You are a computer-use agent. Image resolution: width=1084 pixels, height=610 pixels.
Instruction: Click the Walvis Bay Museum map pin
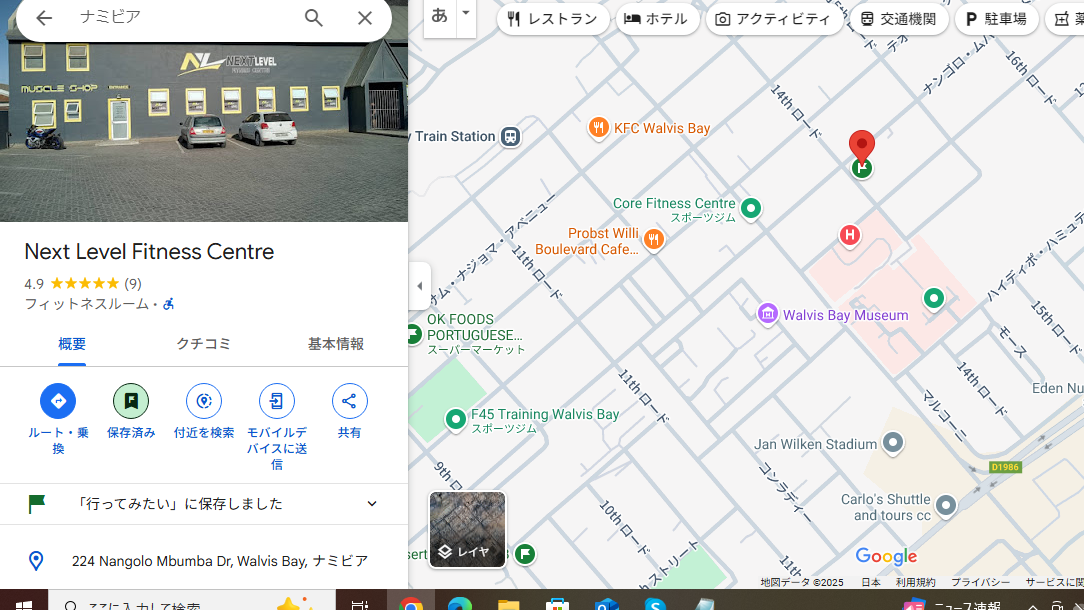(x=768, y=315)
